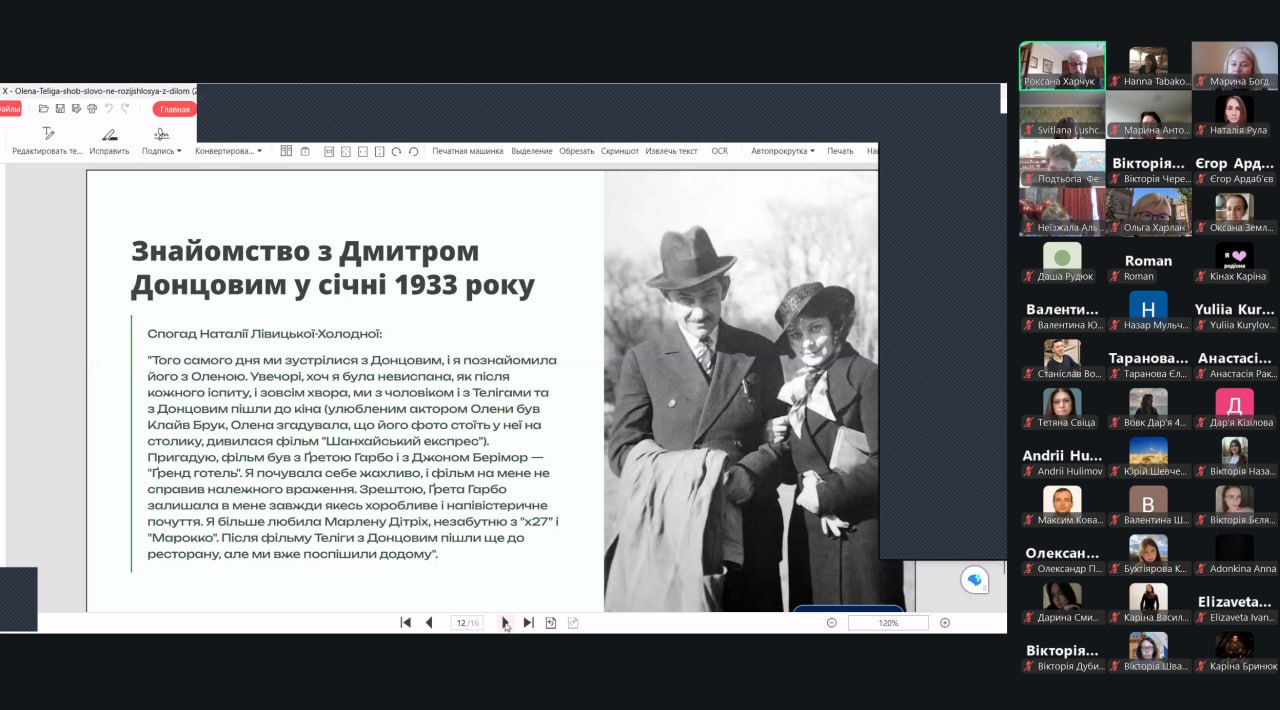The width and height of the screenshot is (1280, 710).
Task: Open the Конвертировать dropdown
Action: coord(229,151)
